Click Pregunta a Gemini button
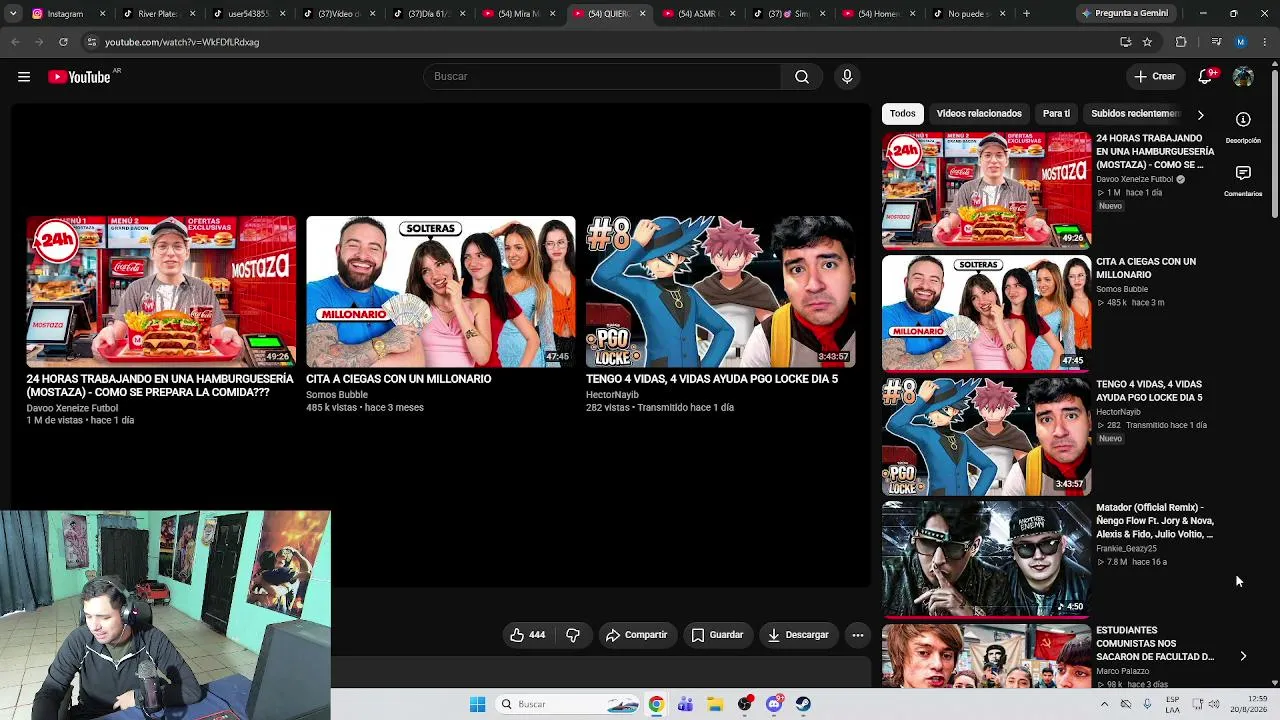The height and width of the screenshot is (720, 1280). pos(1124,14)
